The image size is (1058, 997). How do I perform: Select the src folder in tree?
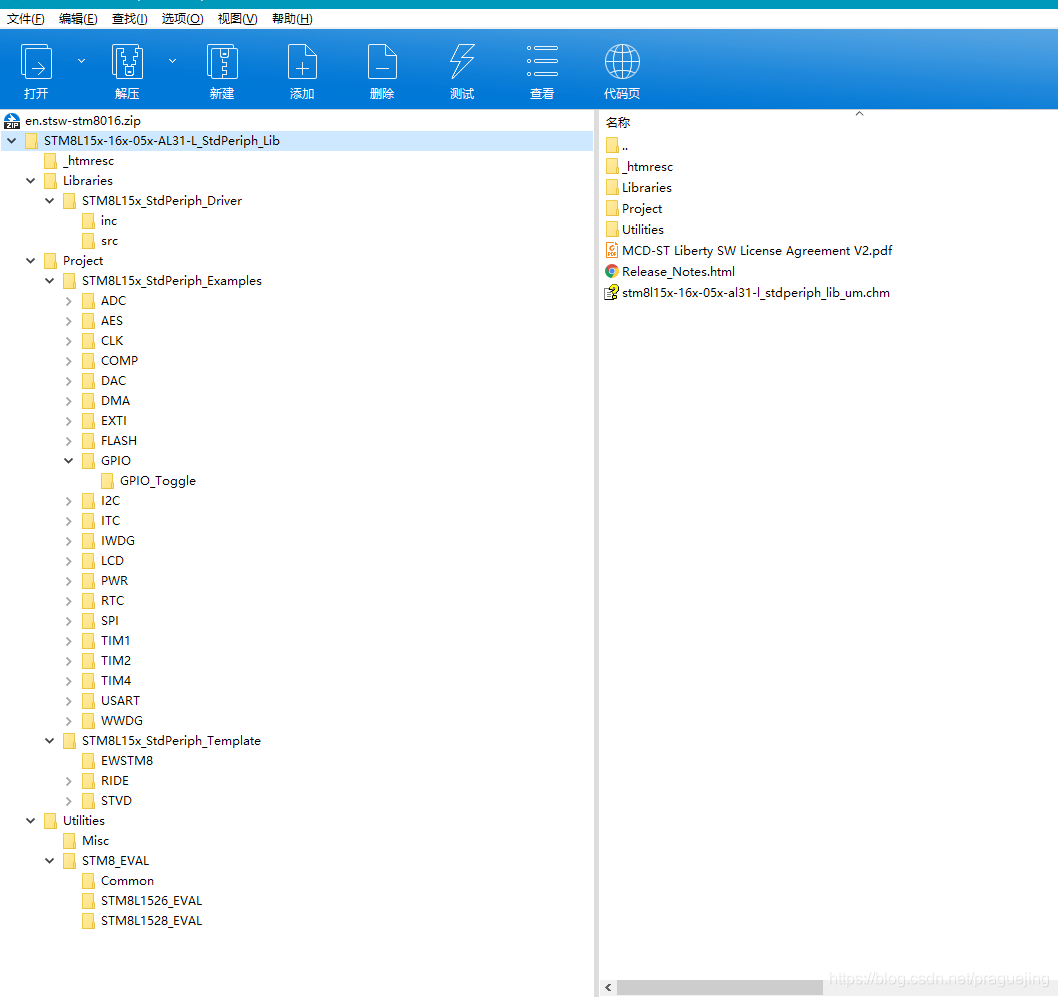[x=109, y=241]
